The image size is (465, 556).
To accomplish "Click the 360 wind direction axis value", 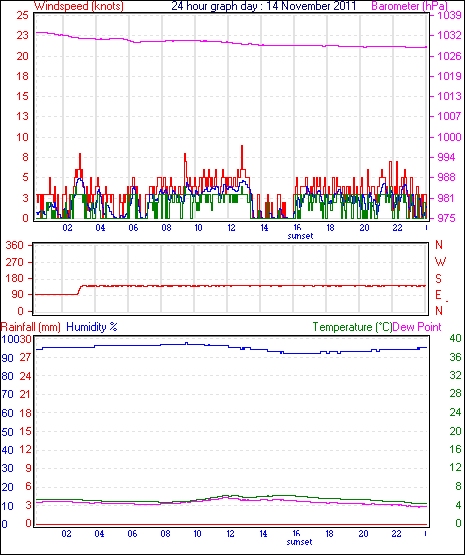I will [x=15, y=245].
